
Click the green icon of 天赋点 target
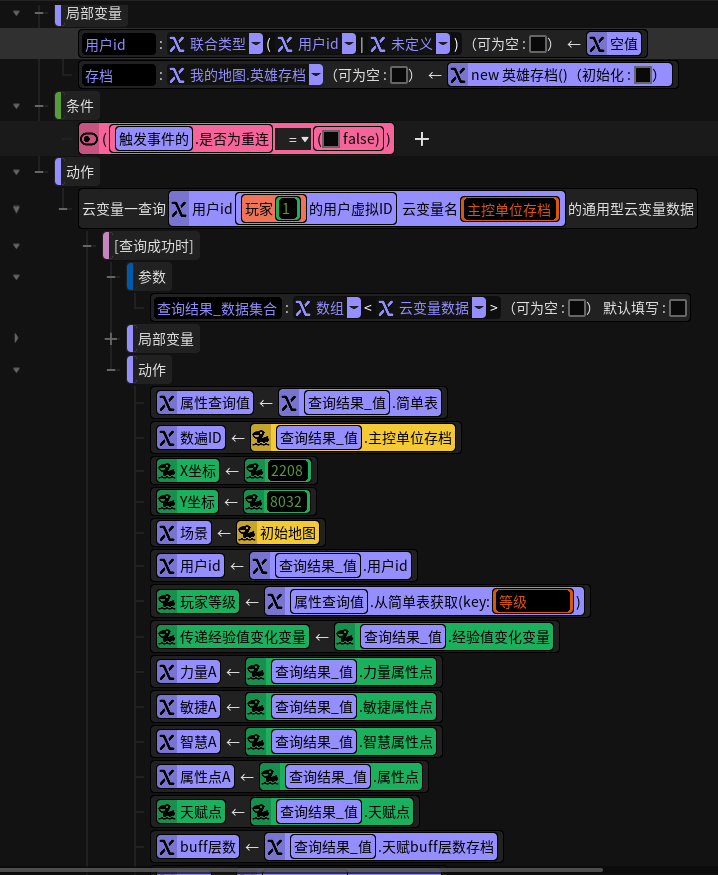[x=167, y=811]
